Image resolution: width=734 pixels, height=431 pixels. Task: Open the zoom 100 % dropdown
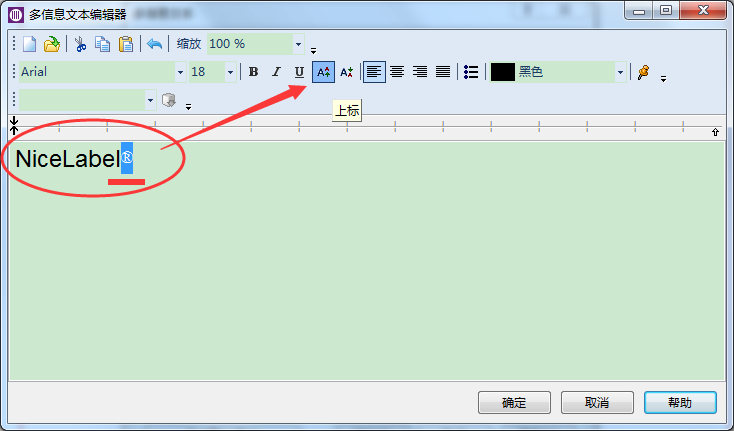point(298,44)
